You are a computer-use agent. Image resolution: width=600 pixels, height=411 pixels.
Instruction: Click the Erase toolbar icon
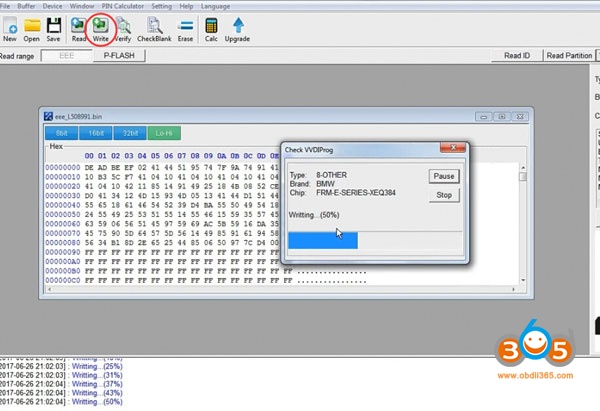[185, 29]
